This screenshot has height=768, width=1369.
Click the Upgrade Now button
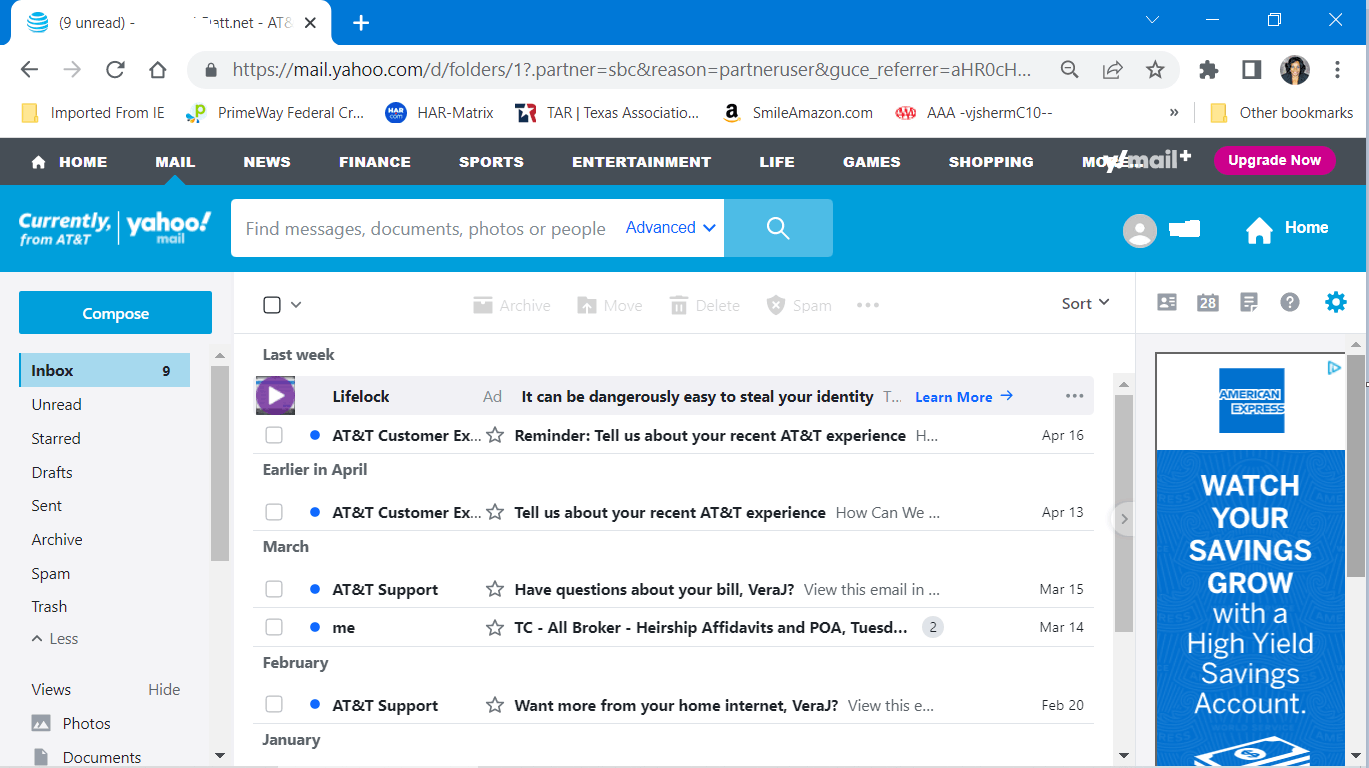1274,160
